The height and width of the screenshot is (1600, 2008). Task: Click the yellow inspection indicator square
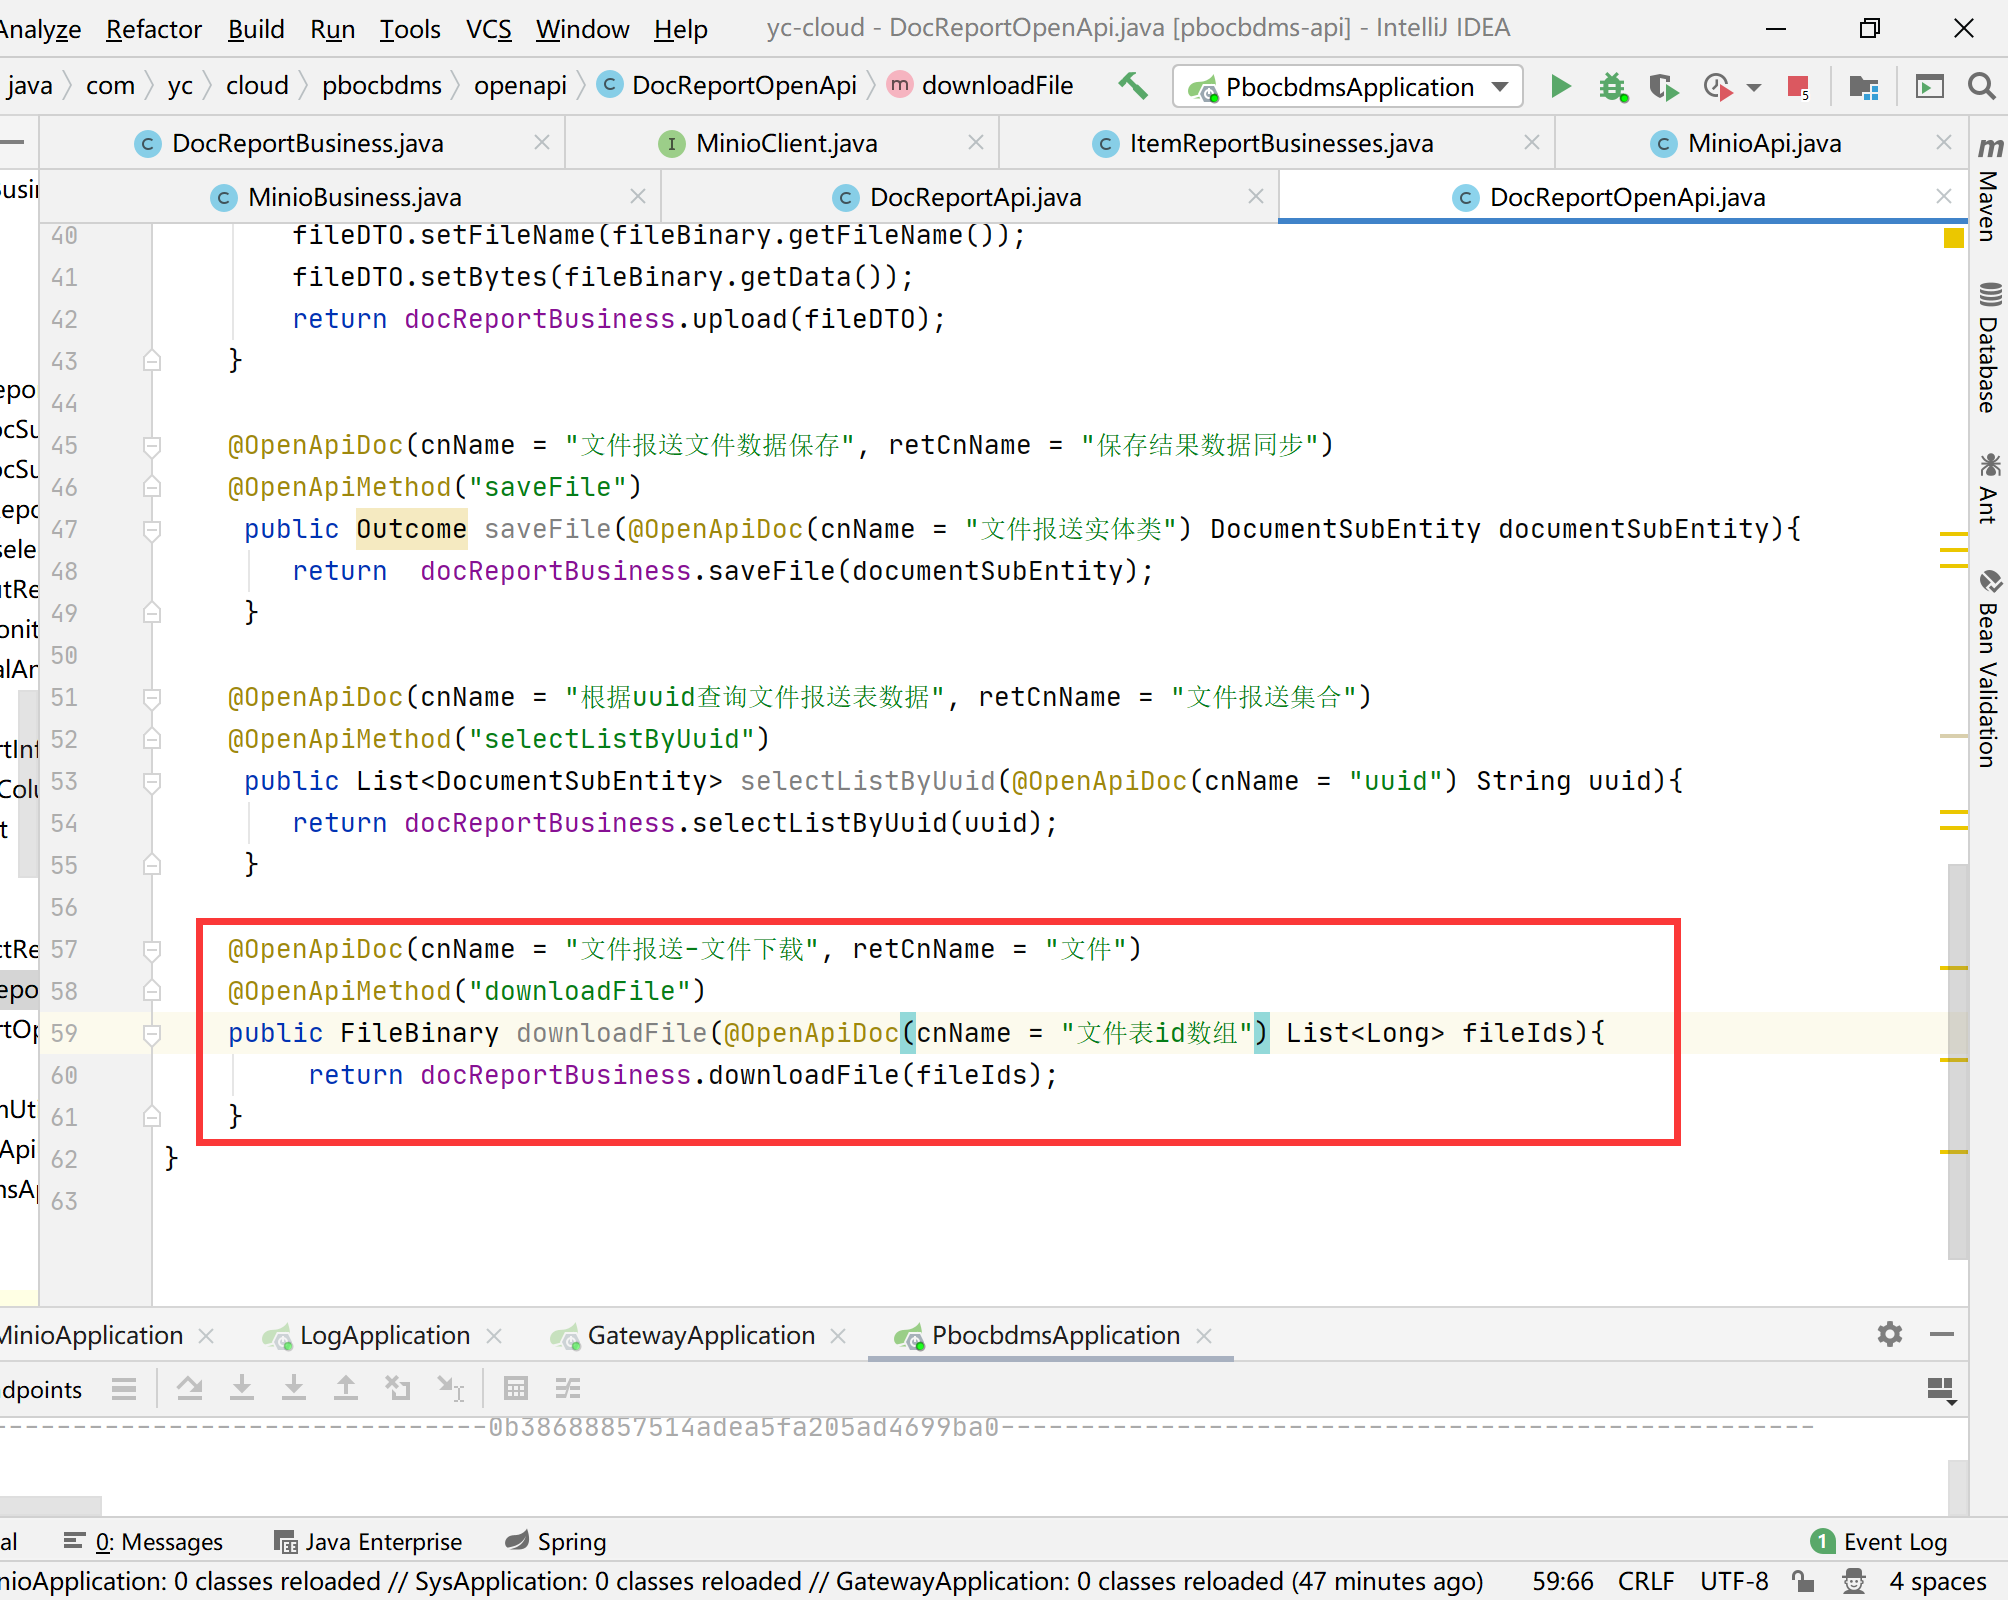(1953, 238)
